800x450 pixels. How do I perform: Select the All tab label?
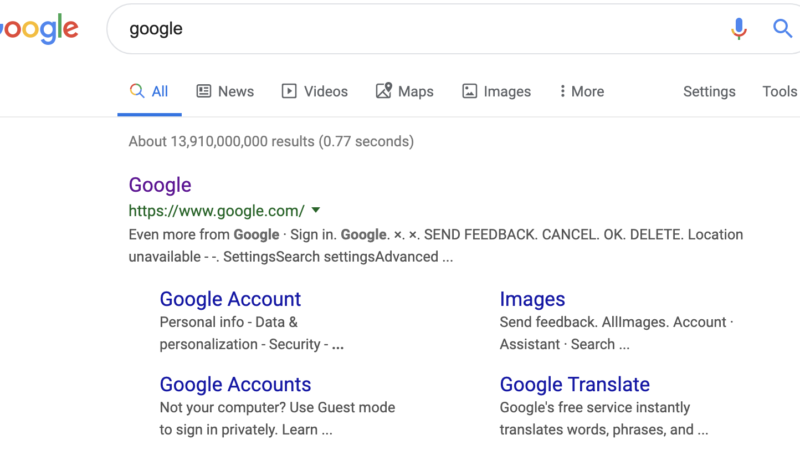coord(160,91)
